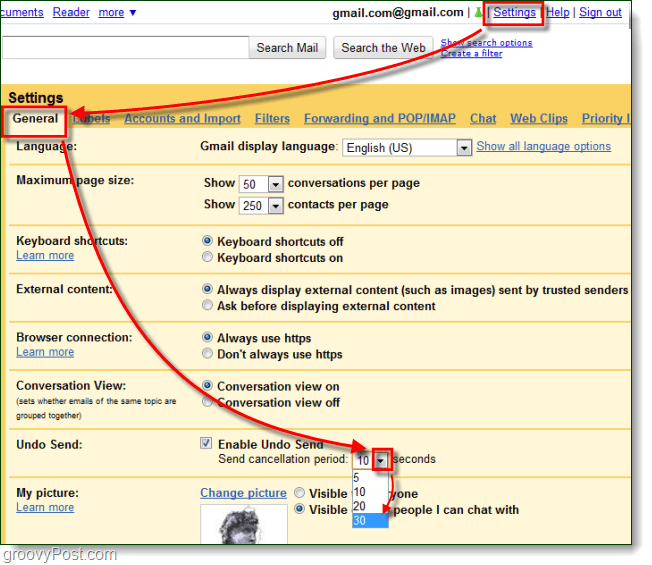652x565 pixels.
Task: Switch to the Filters tab
Action: coord(272,119)
